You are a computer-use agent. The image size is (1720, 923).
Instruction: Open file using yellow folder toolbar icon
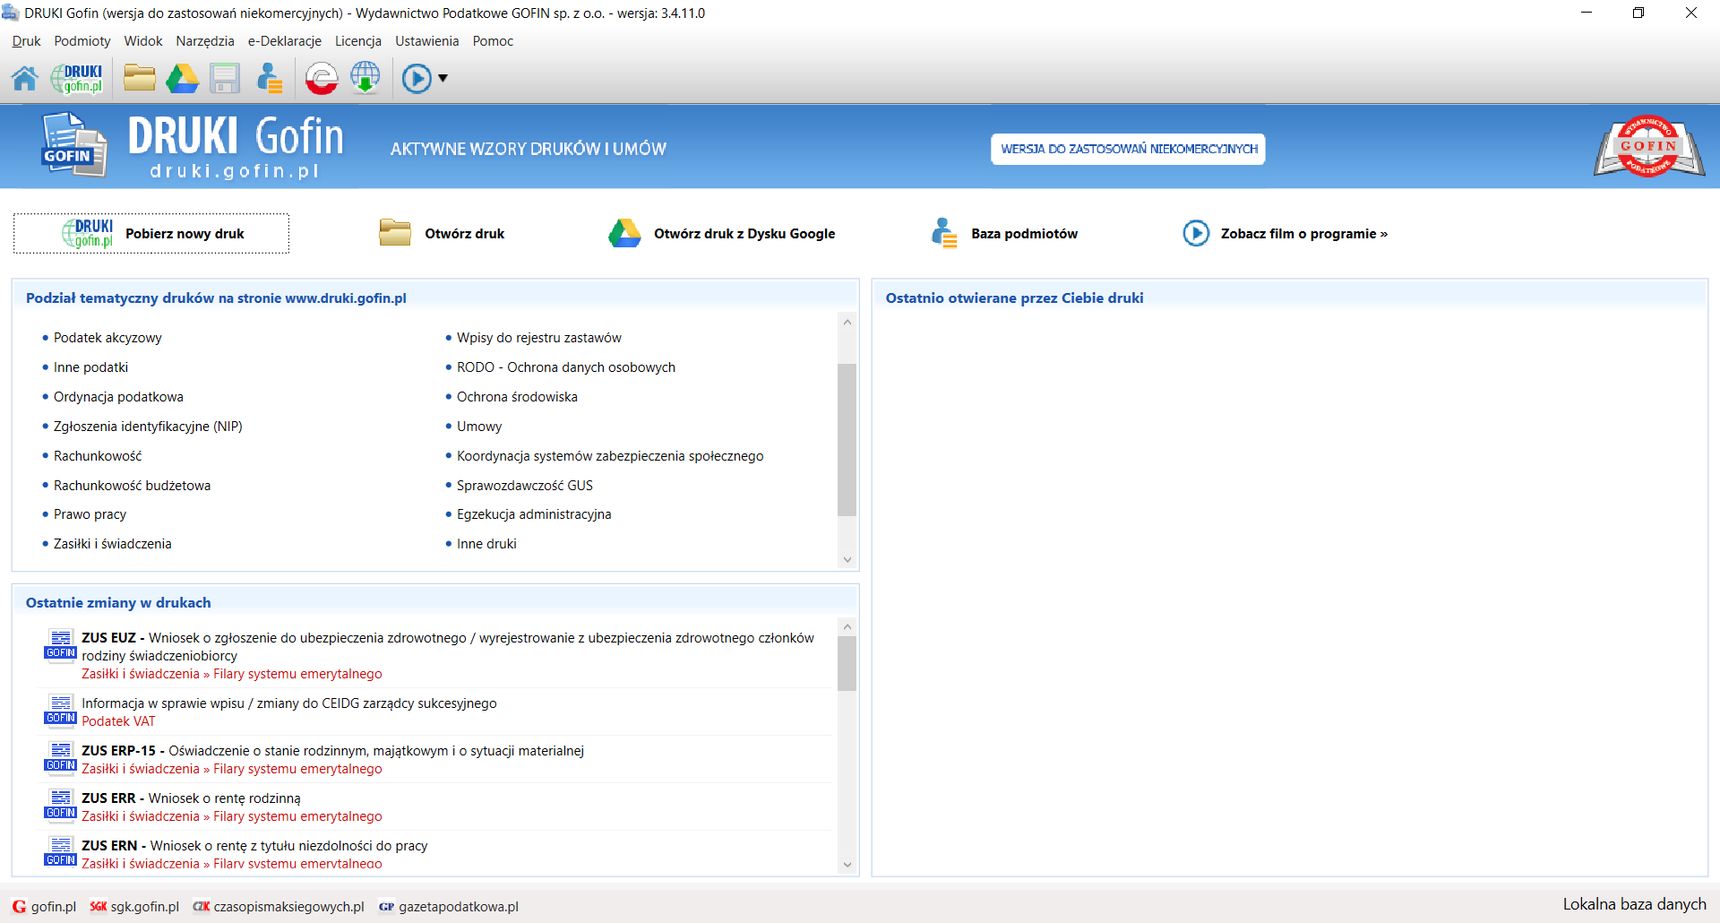[x=139, y=78]
